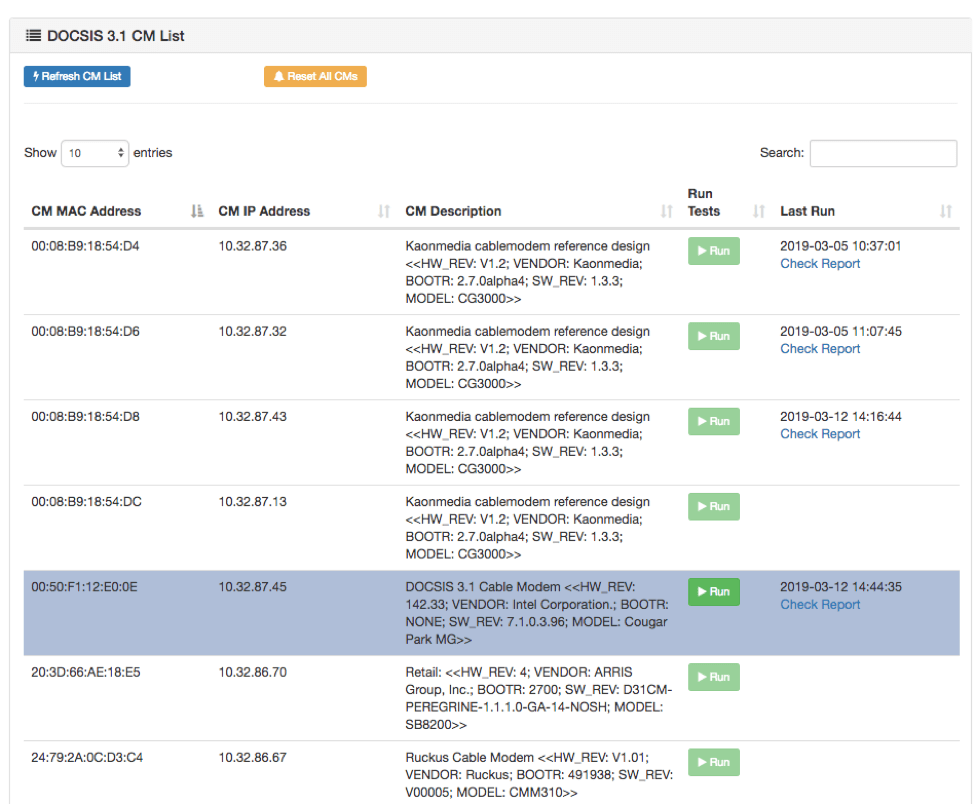Open Check Report for the 2019-03-12 14:44:35 run
The image size is (974, 804).
pos(820,604)
